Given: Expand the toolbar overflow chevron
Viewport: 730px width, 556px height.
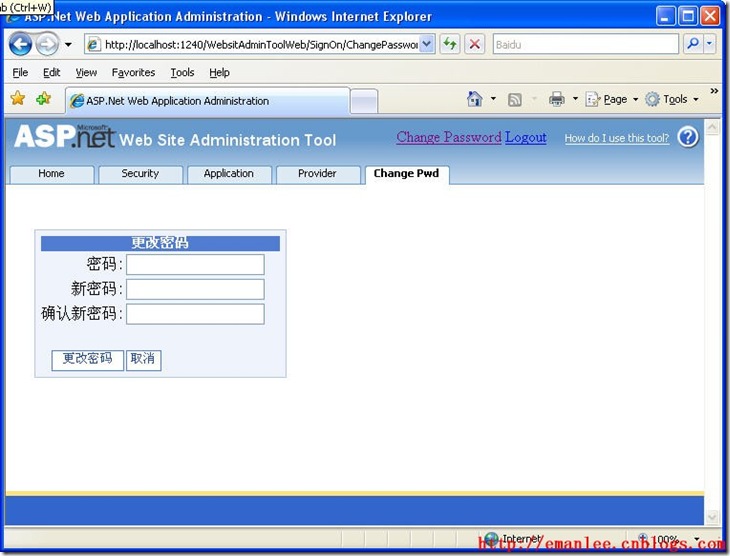Looking at the screenshot, I should point(714,91).
